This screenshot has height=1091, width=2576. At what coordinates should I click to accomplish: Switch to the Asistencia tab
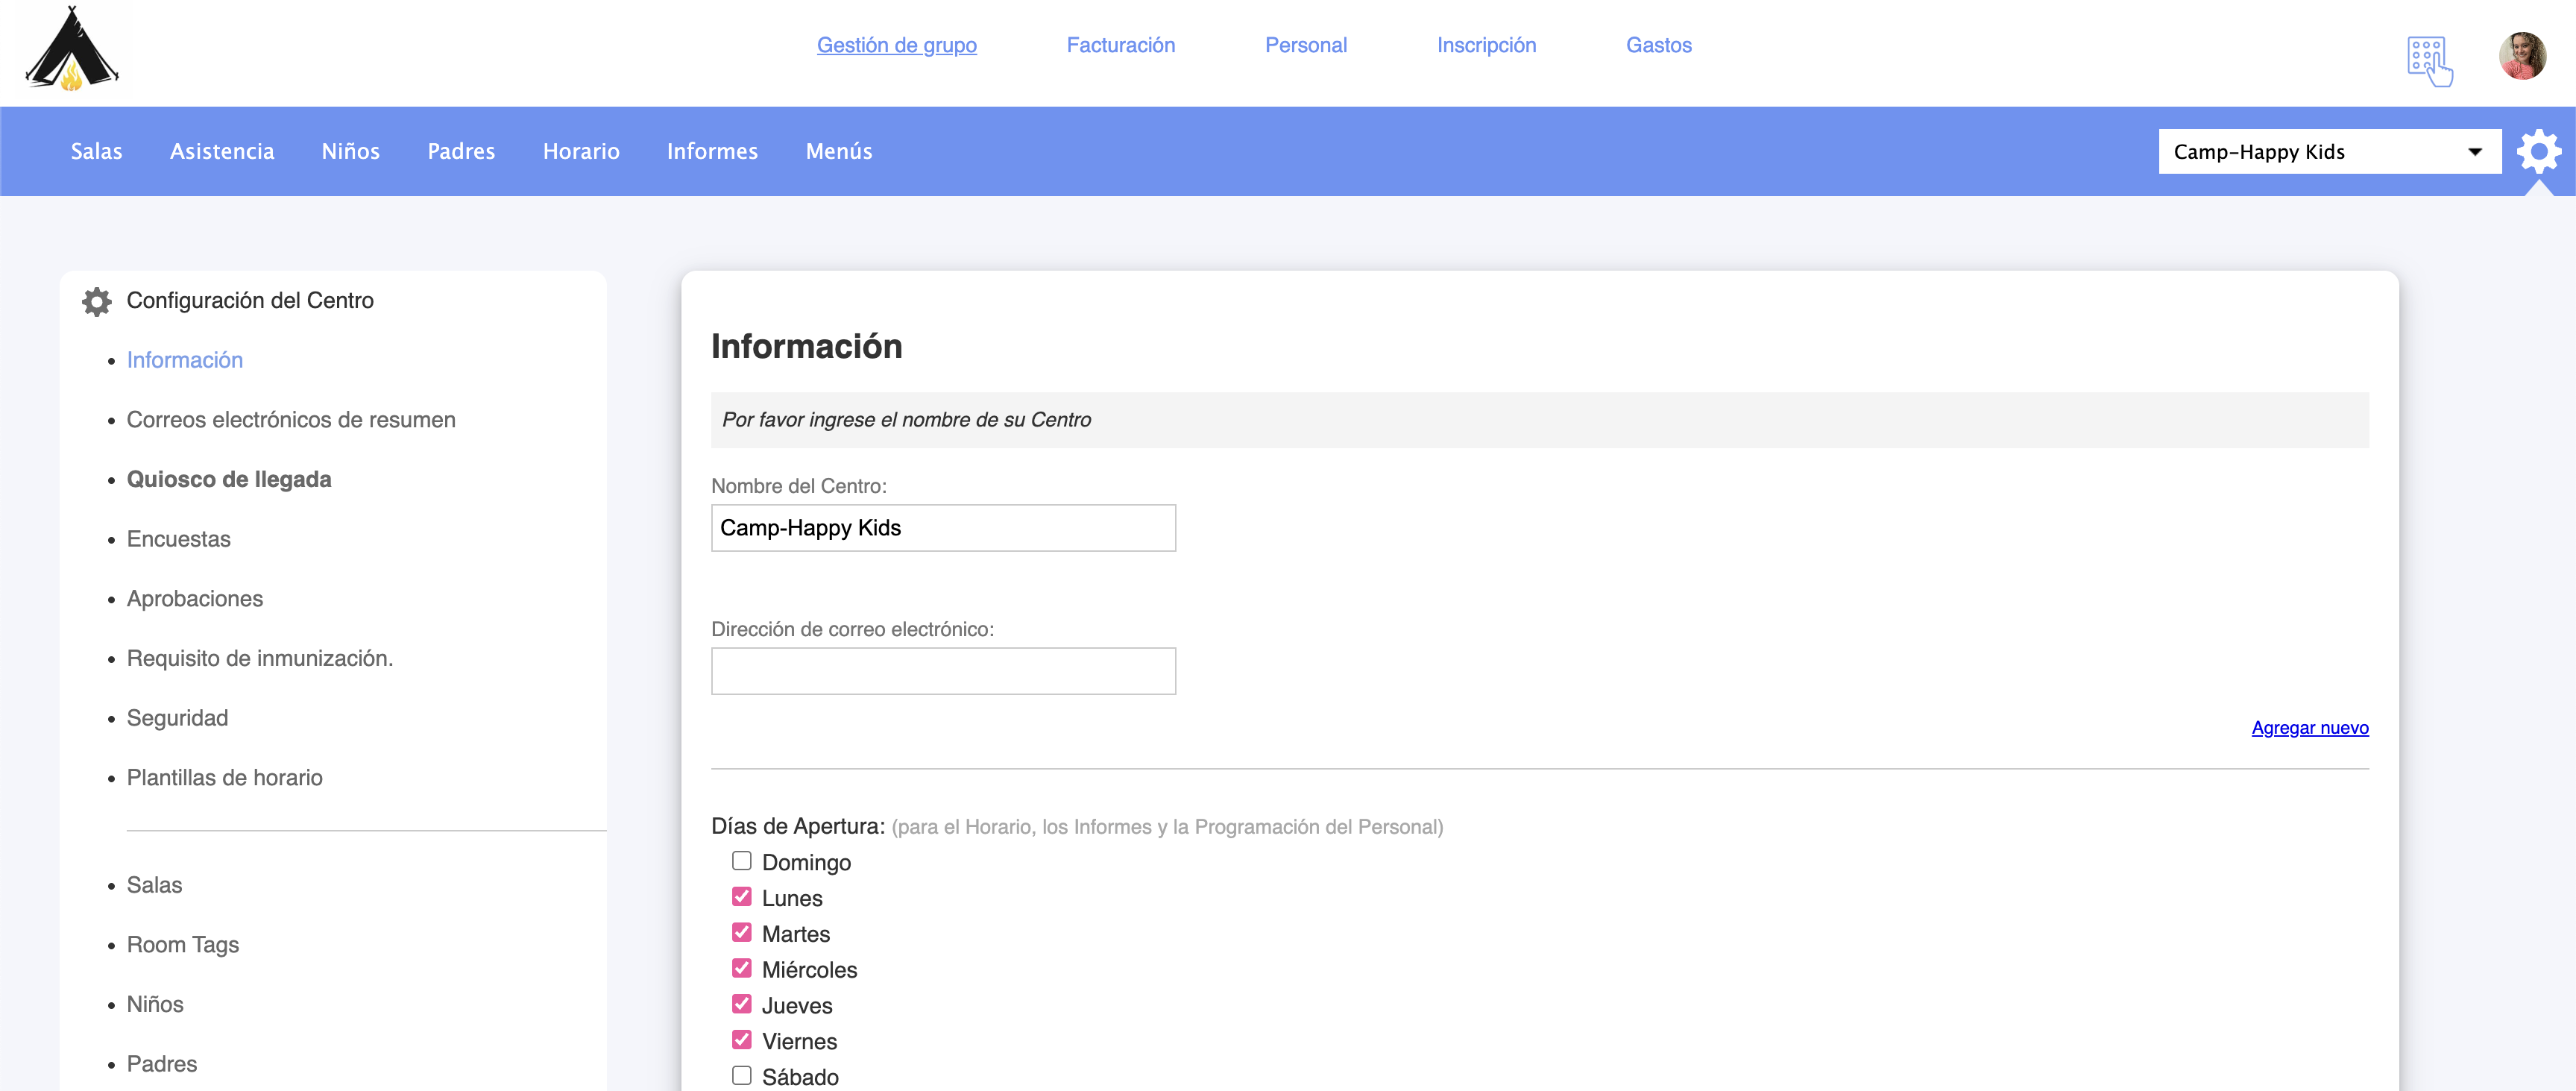pos(222,151)
